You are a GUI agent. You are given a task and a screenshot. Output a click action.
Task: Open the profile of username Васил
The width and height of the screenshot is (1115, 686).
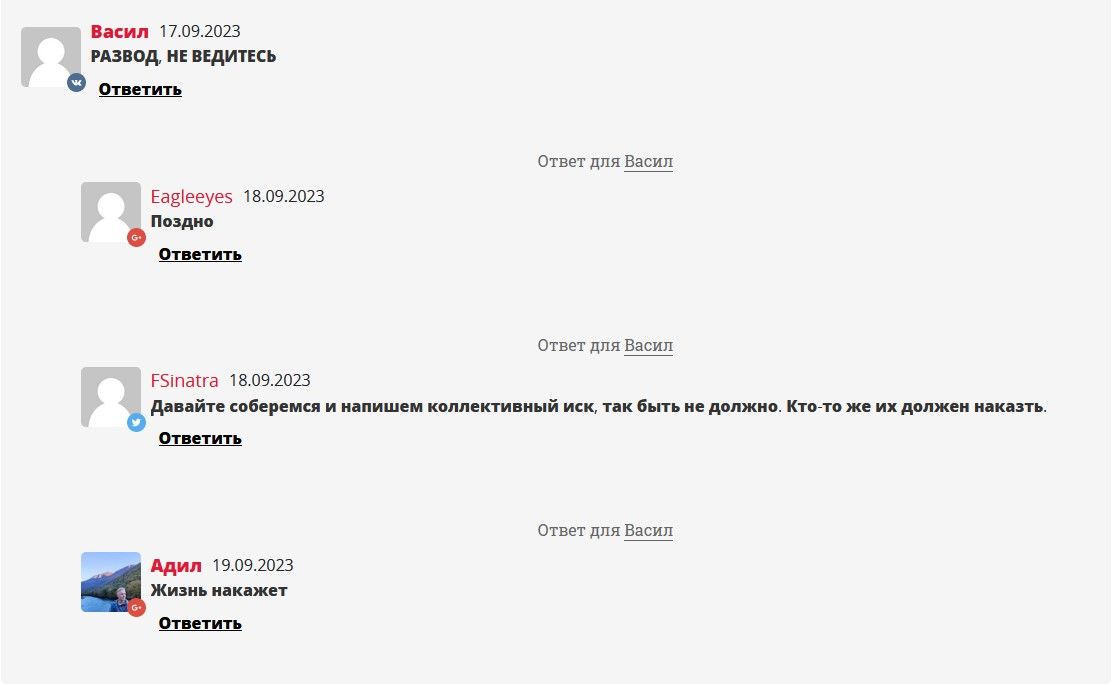tap(119, 32)
